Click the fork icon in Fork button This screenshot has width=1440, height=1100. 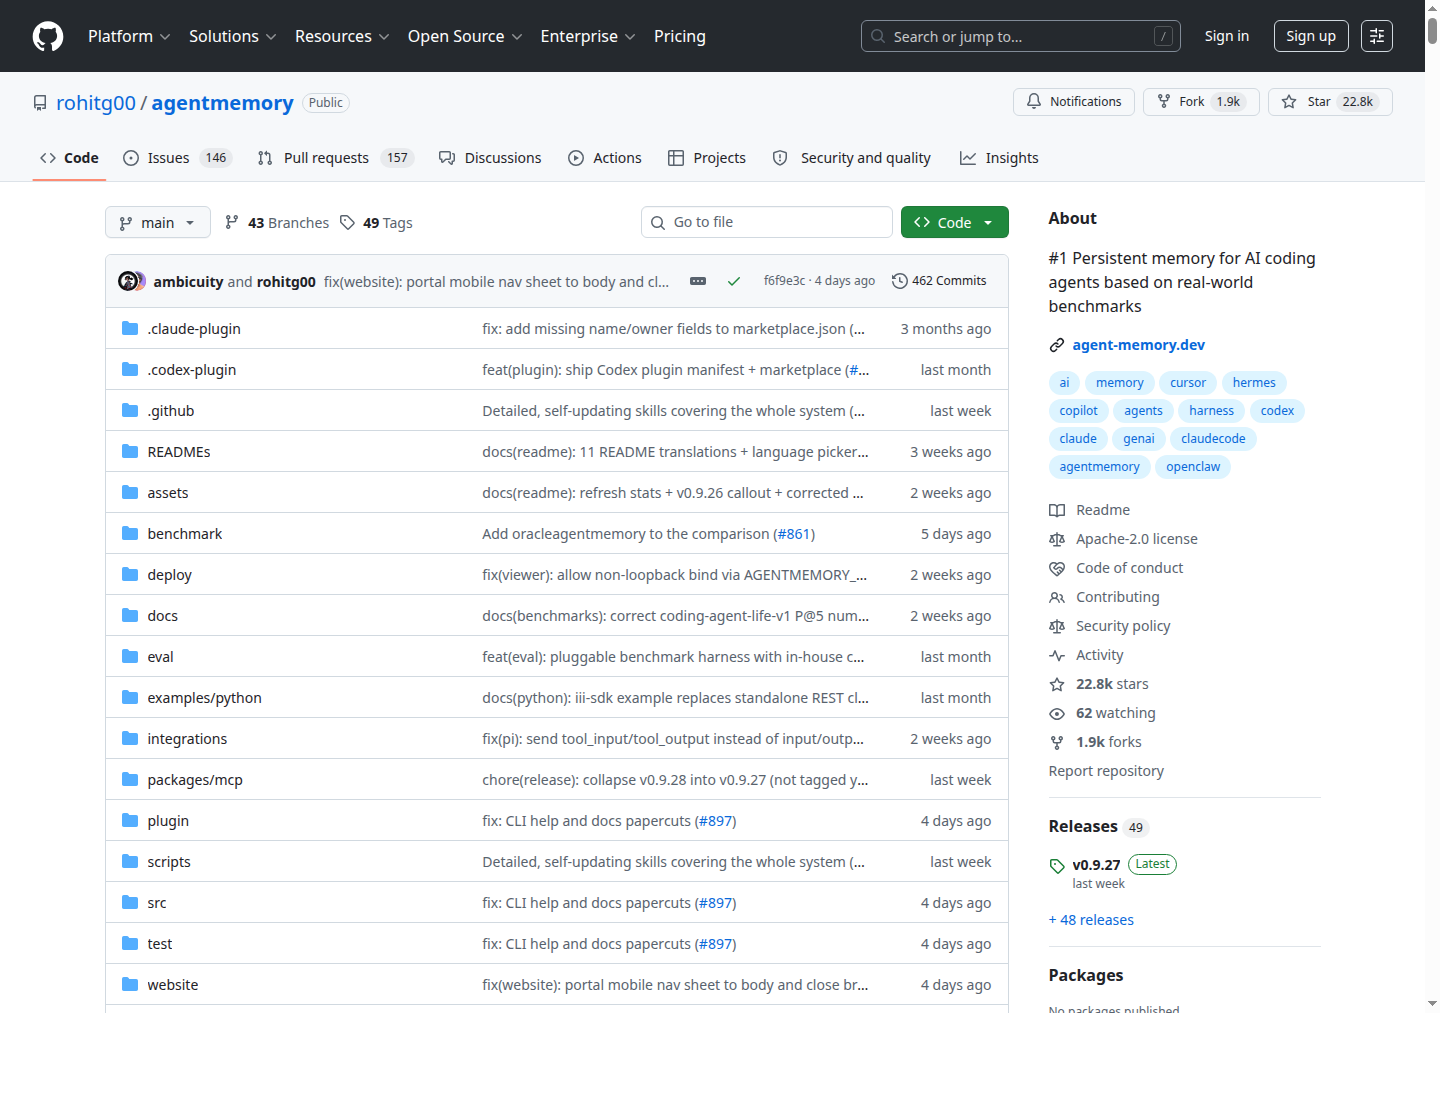[1164, 102]
